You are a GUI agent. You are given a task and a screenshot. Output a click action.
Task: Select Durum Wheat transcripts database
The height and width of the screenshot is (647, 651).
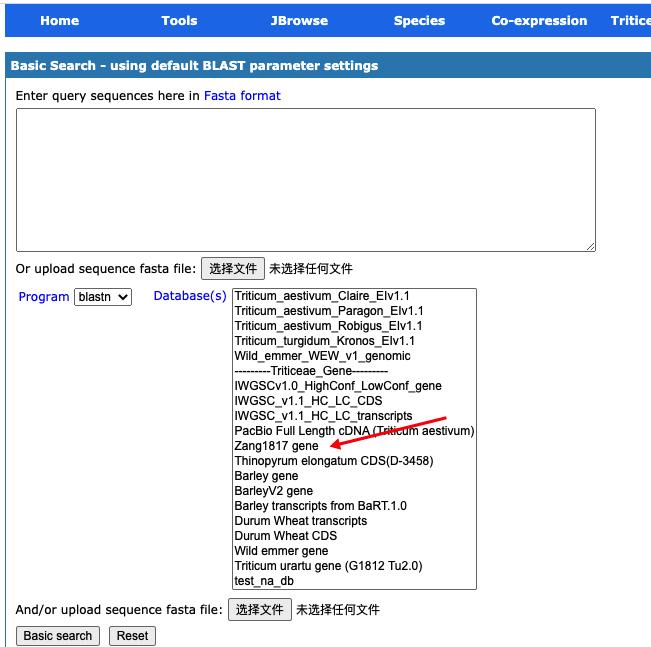[354, 520]
